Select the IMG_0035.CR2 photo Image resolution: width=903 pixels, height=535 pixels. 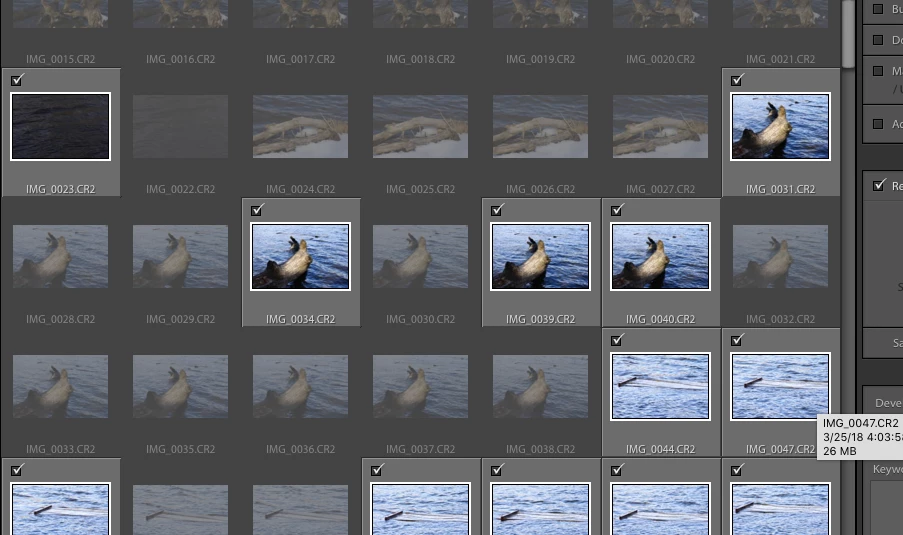click(180, 386)
